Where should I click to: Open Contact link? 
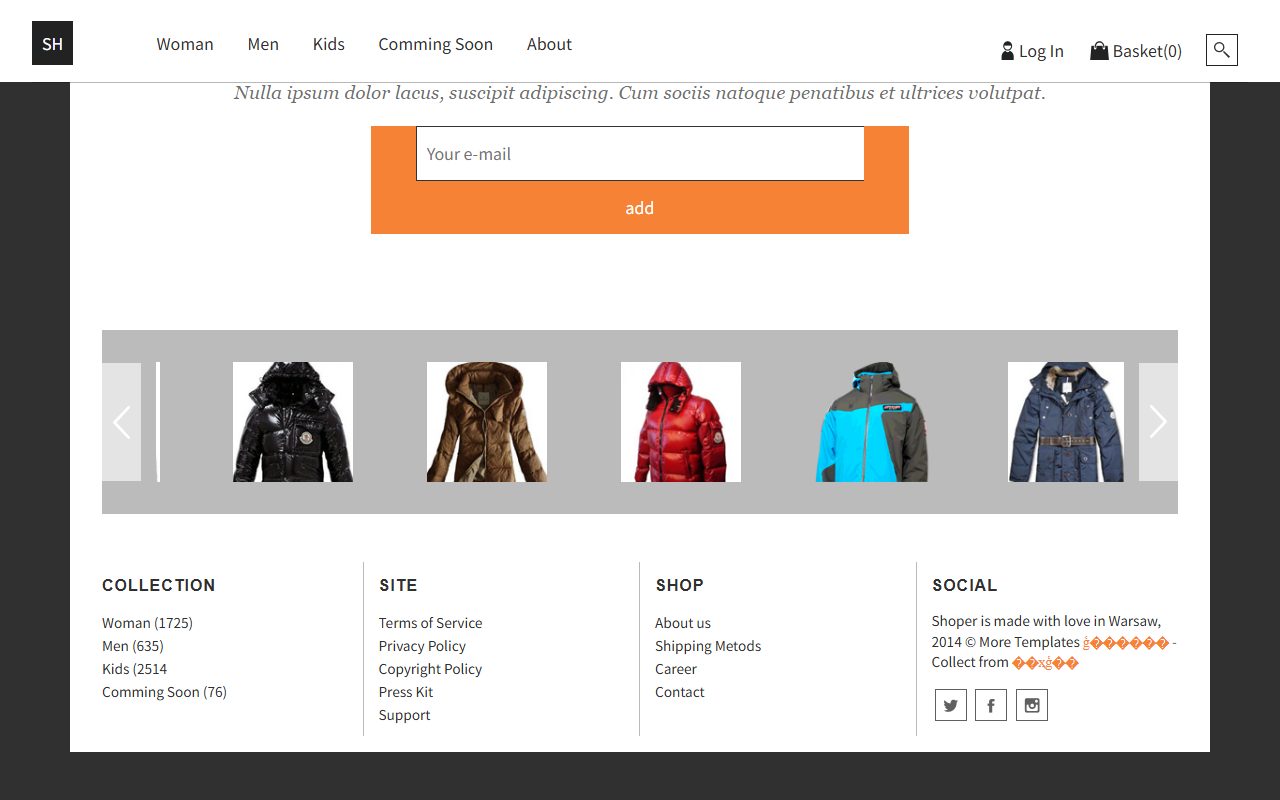click(x=680, y=692)
